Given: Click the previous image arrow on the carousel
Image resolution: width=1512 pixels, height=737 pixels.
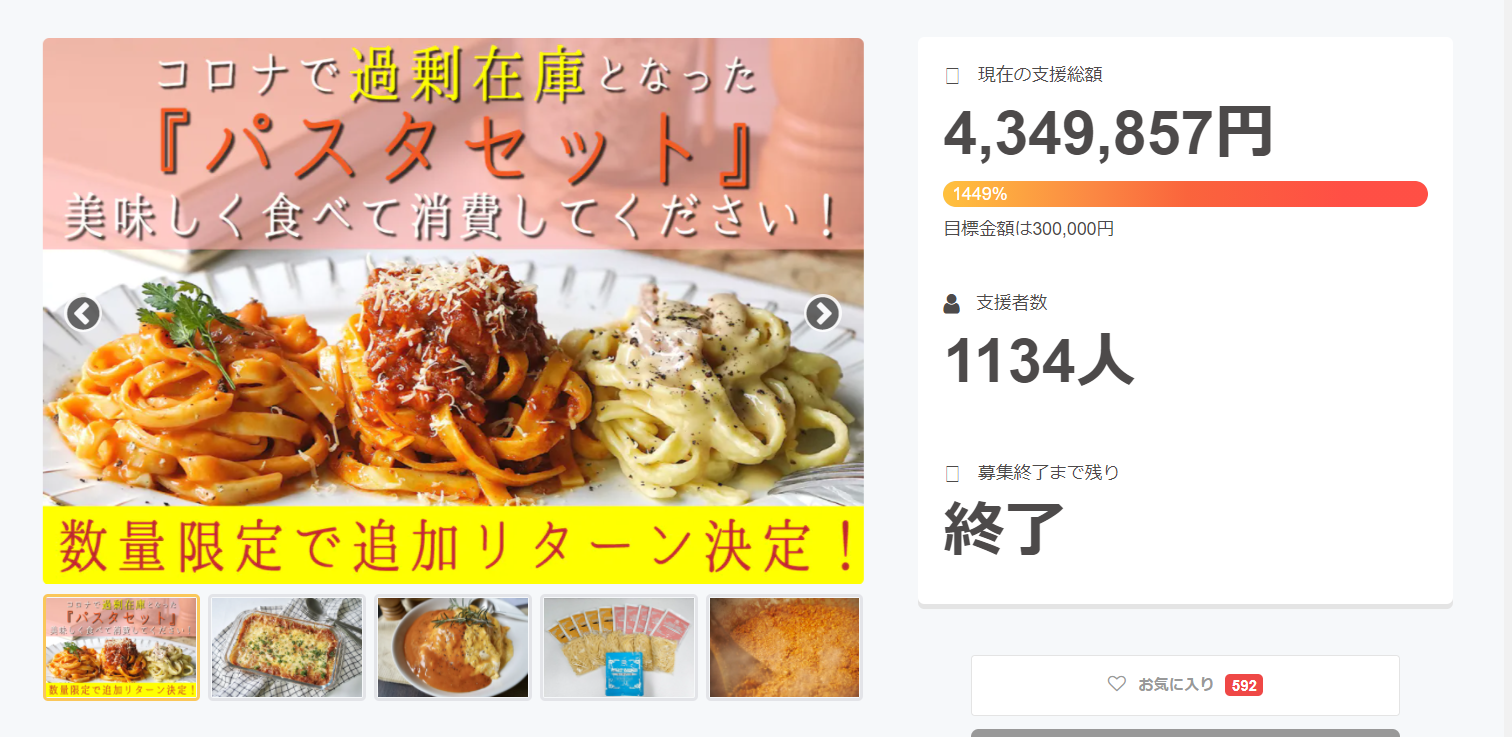Looking at the screenshot, I should pos(83,314).
